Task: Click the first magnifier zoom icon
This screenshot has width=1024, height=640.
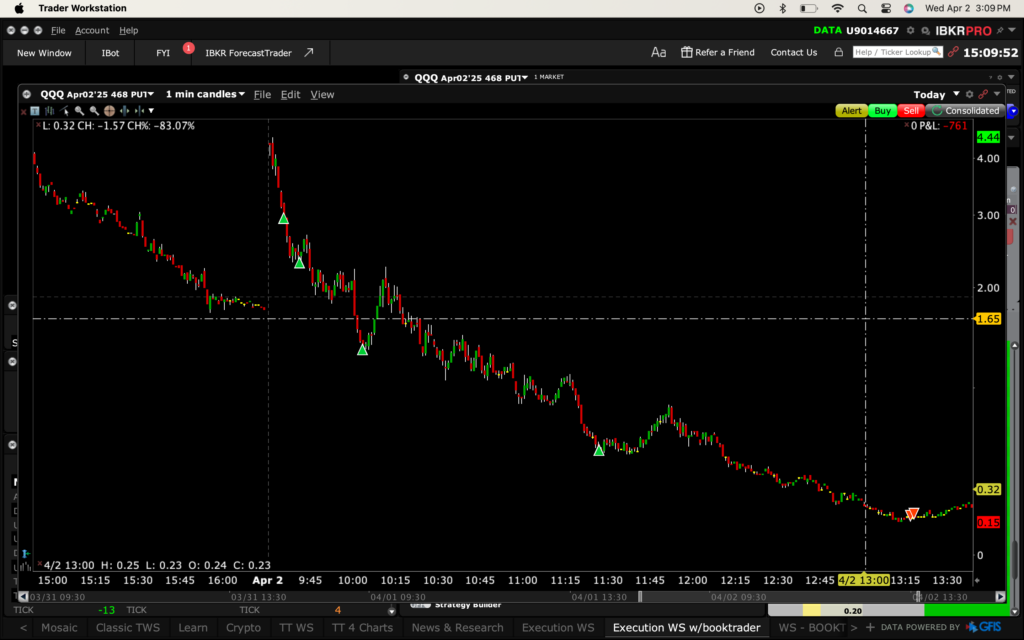Action: (80, 111)
